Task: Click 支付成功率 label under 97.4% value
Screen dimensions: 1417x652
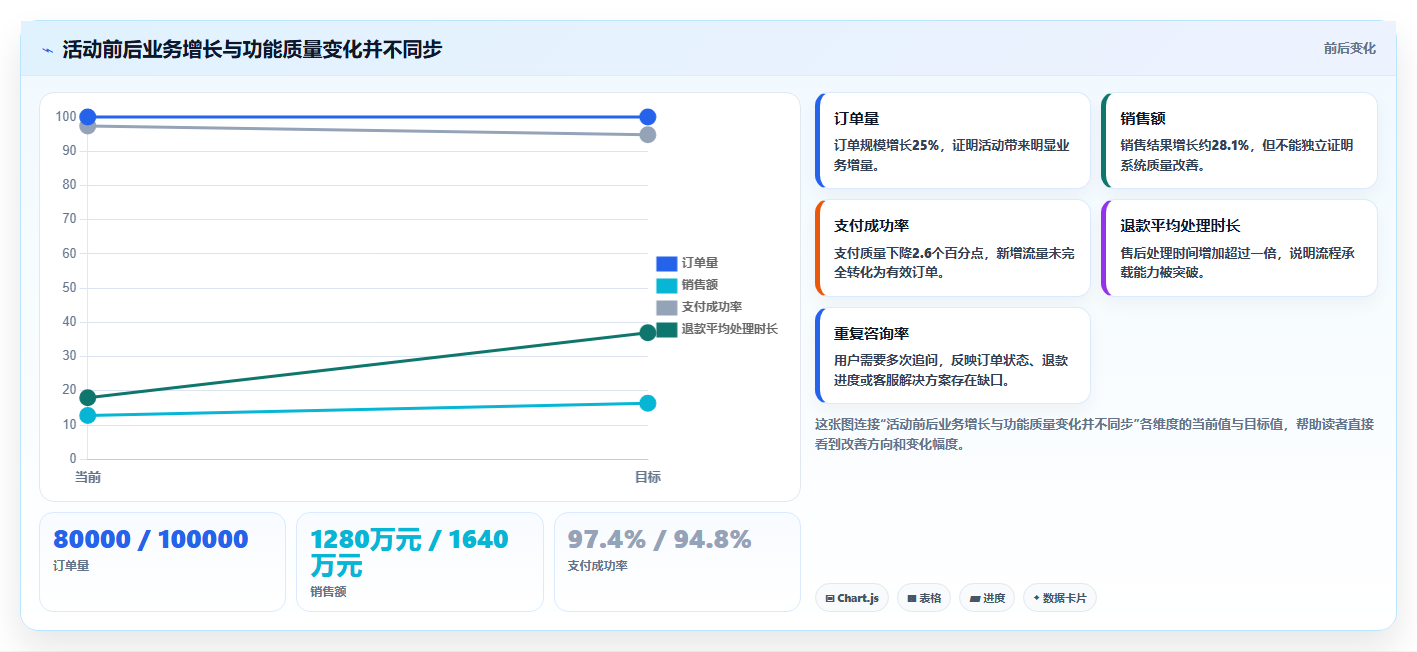Action: pyautogui.click(x=597, y=566)
